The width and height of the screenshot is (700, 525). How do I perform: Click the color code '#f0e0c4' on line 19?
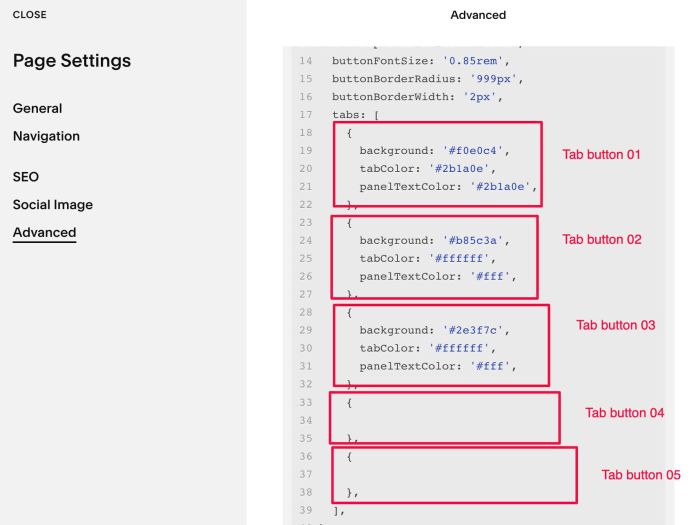473,151
